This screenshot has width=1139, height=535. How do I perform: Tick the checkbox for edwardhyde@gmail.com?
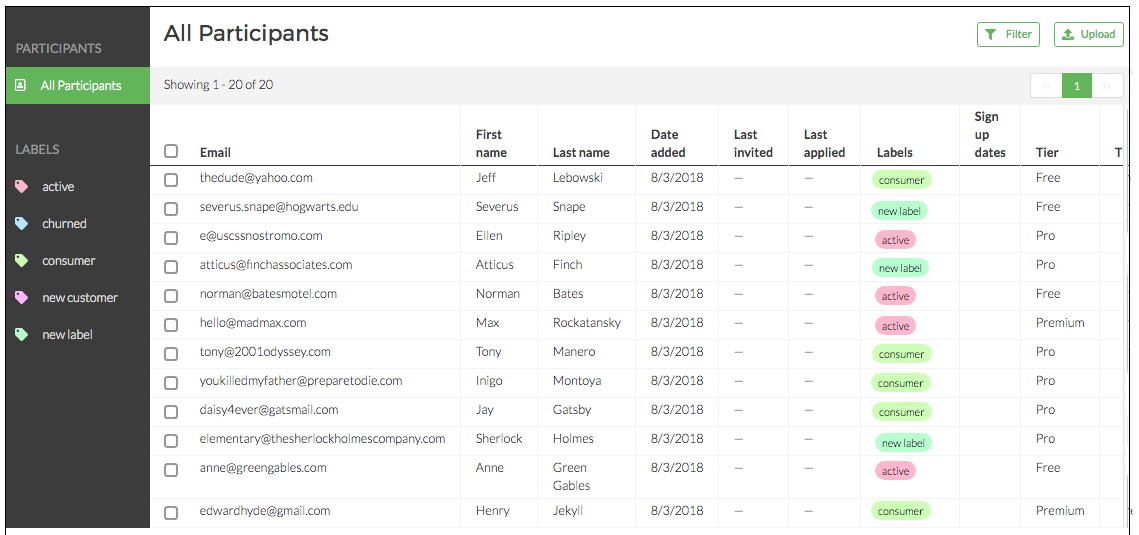click(171, 513)
